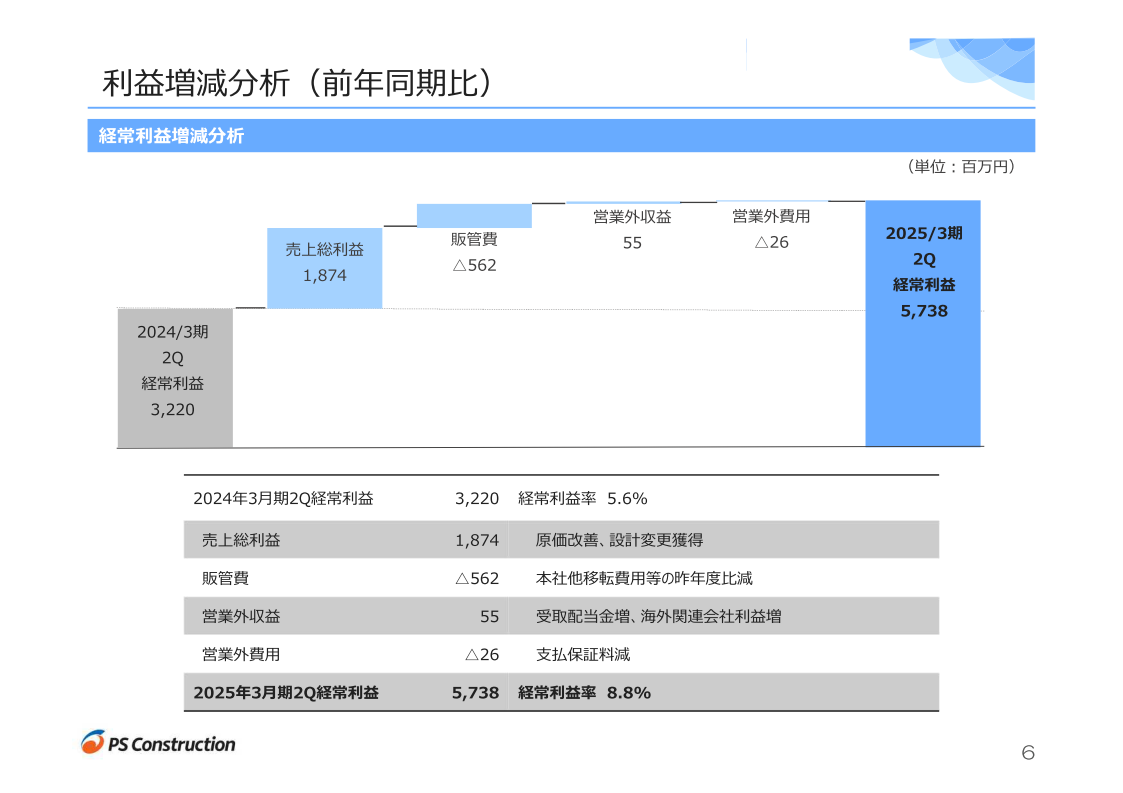The image size is (1123, 793).
Task: Select the chart label 営業外収益
Action: coord(632,217)
